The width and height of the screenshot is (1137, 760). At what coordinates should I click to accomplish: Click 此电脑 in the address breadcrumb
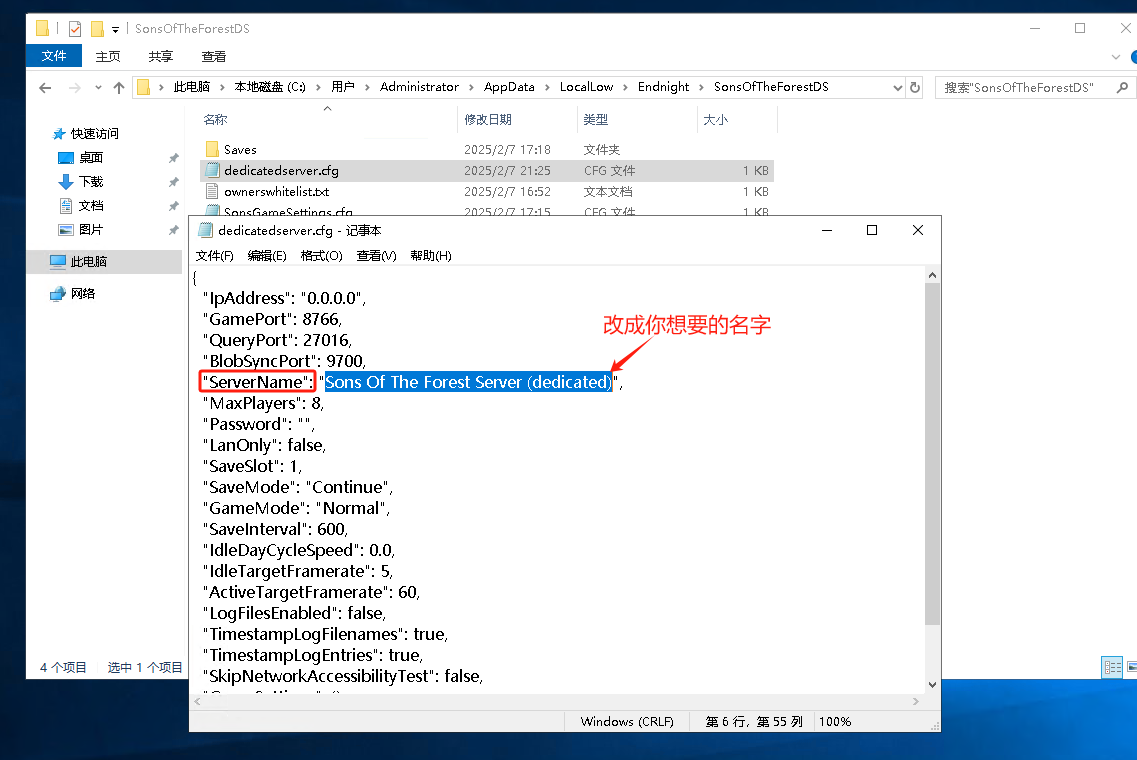tap(191, 87)
